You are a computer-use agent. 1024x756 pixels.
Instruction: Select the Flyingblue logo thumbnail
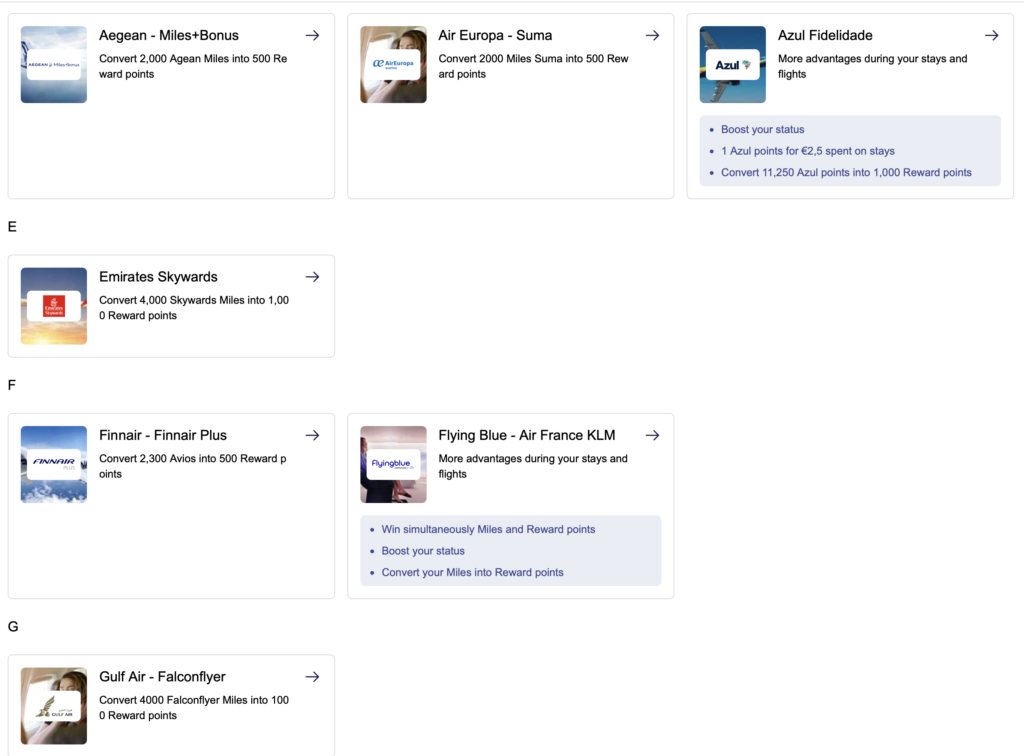click(x=393, y=465)
